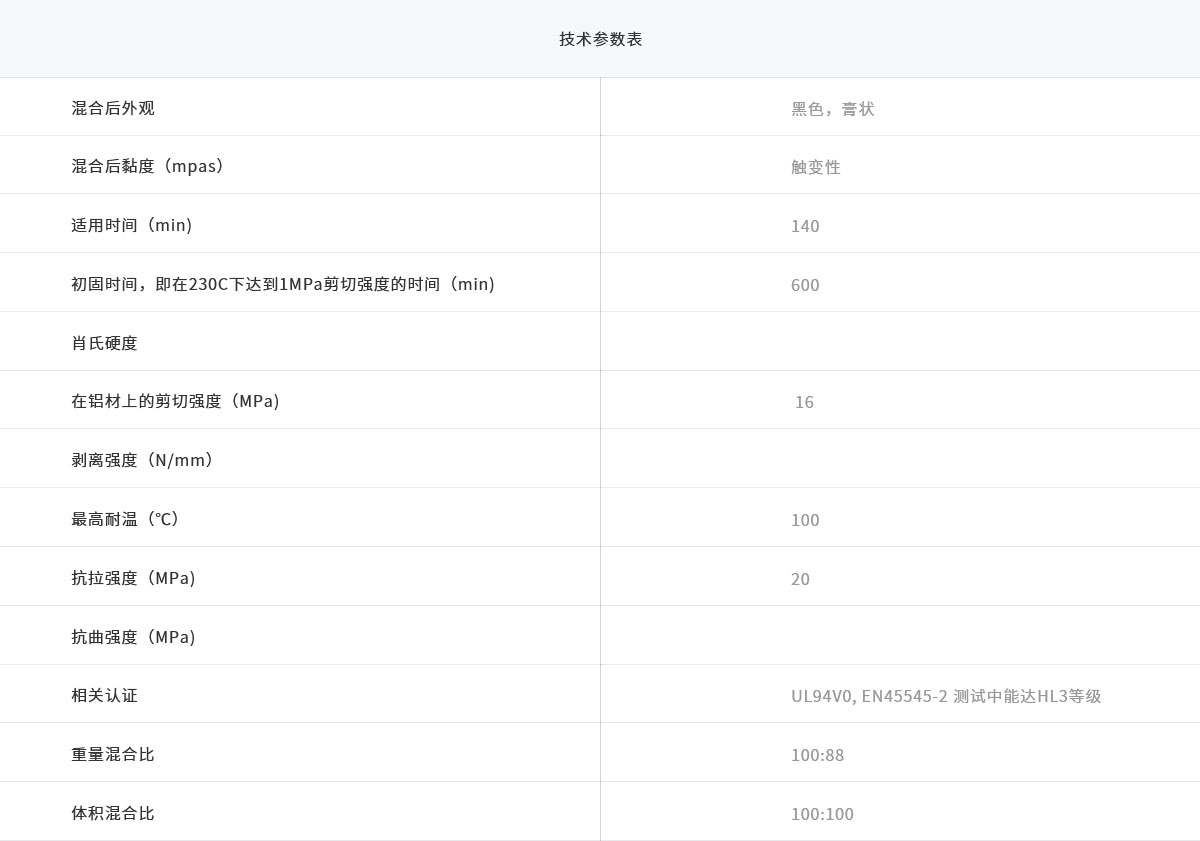Select the 在铝材上的剪切强度（MPa) label

point(175,401)
